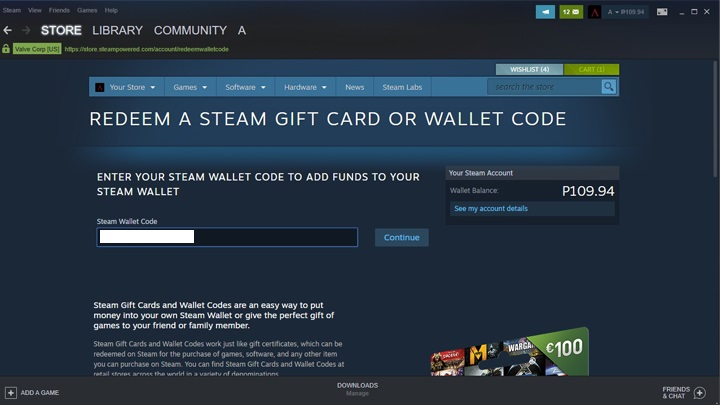Screen dimensions: 720x405
Task: Open the Hardware dropdown menu
Action: pyautogui.click(x=305, y=87)
